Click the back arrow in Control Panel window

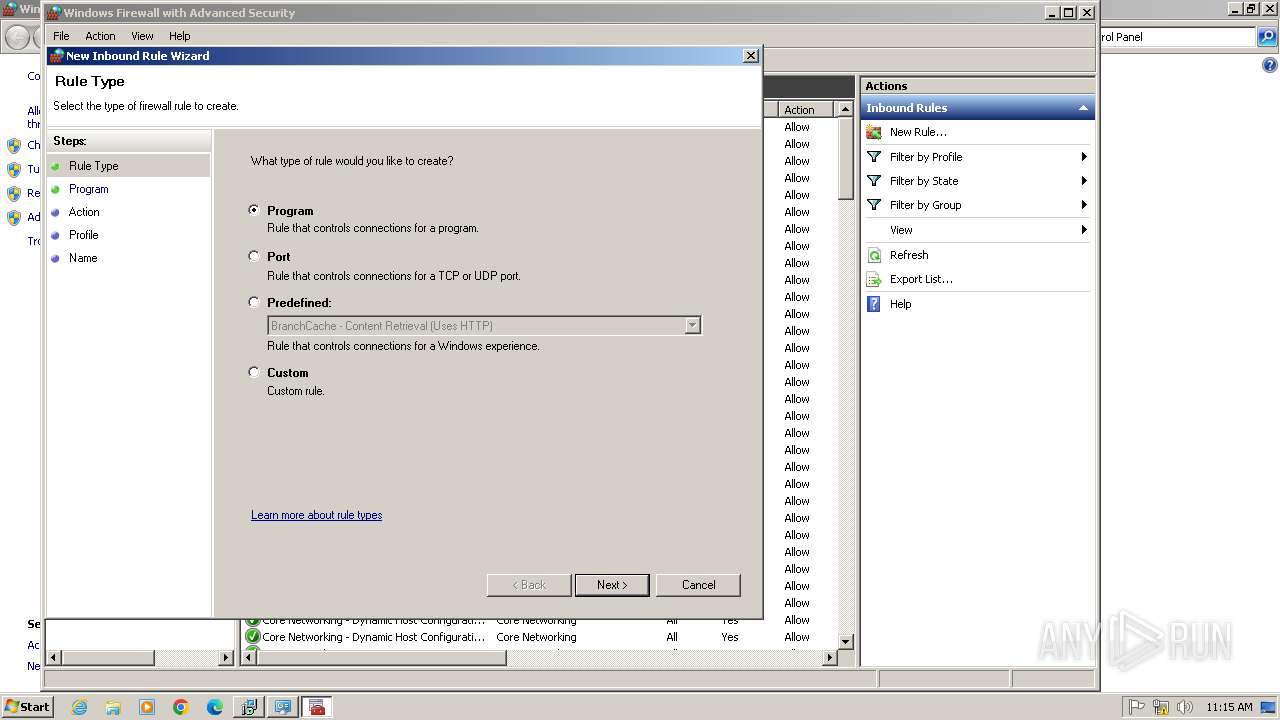17,38
